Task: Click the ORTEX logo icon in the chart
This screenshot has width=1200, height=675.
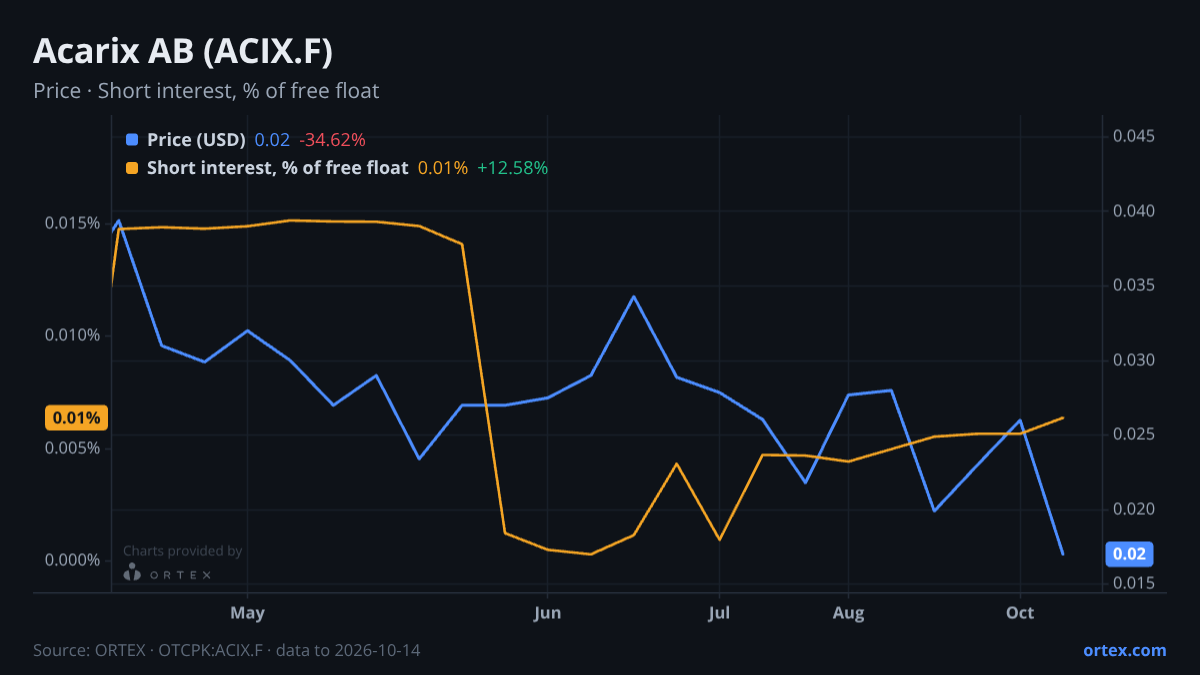Action: (x=132, y=573)
